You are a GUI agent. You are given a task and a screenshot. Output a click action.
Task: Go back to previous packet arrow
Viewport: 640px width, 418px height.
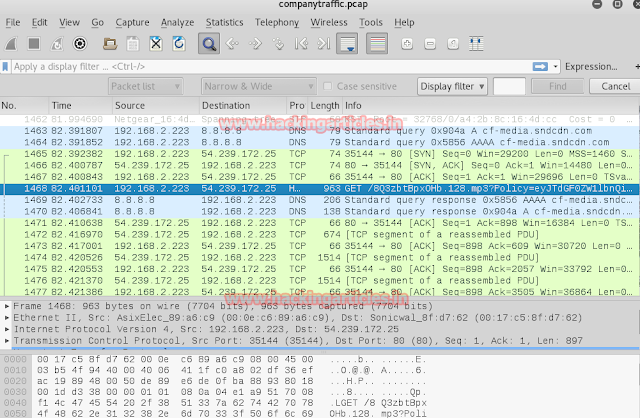click(232, 44)
